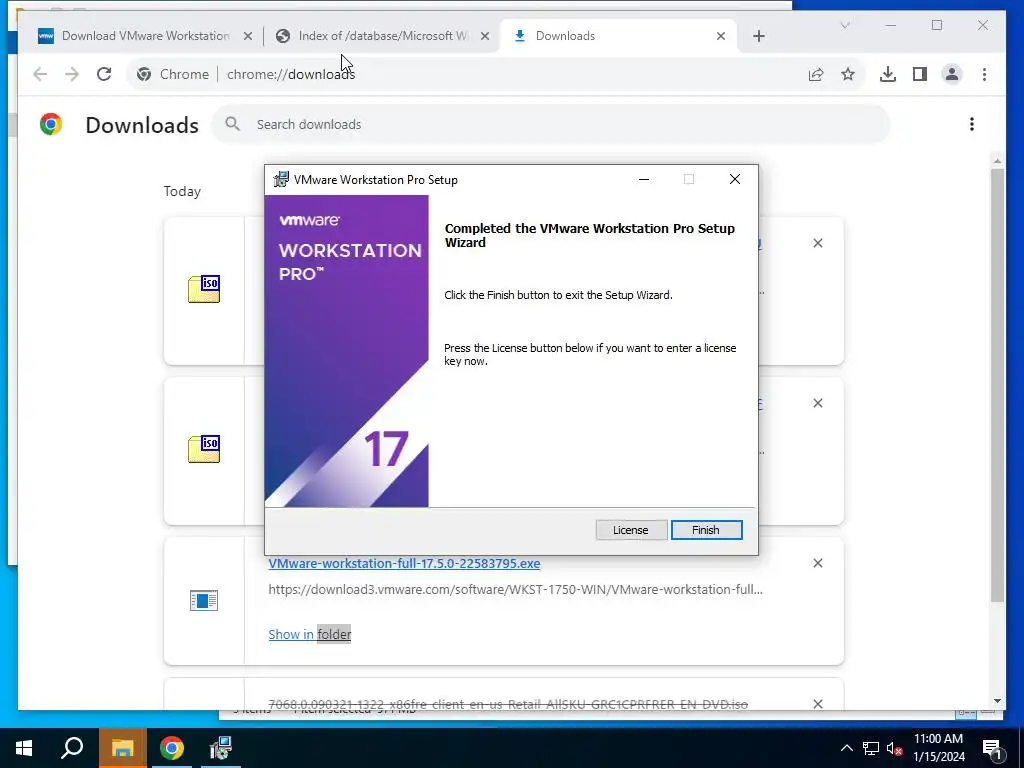
Task: Minimize the VMware Workstation Pro Setup window
Action: click(x=644, y=180)
